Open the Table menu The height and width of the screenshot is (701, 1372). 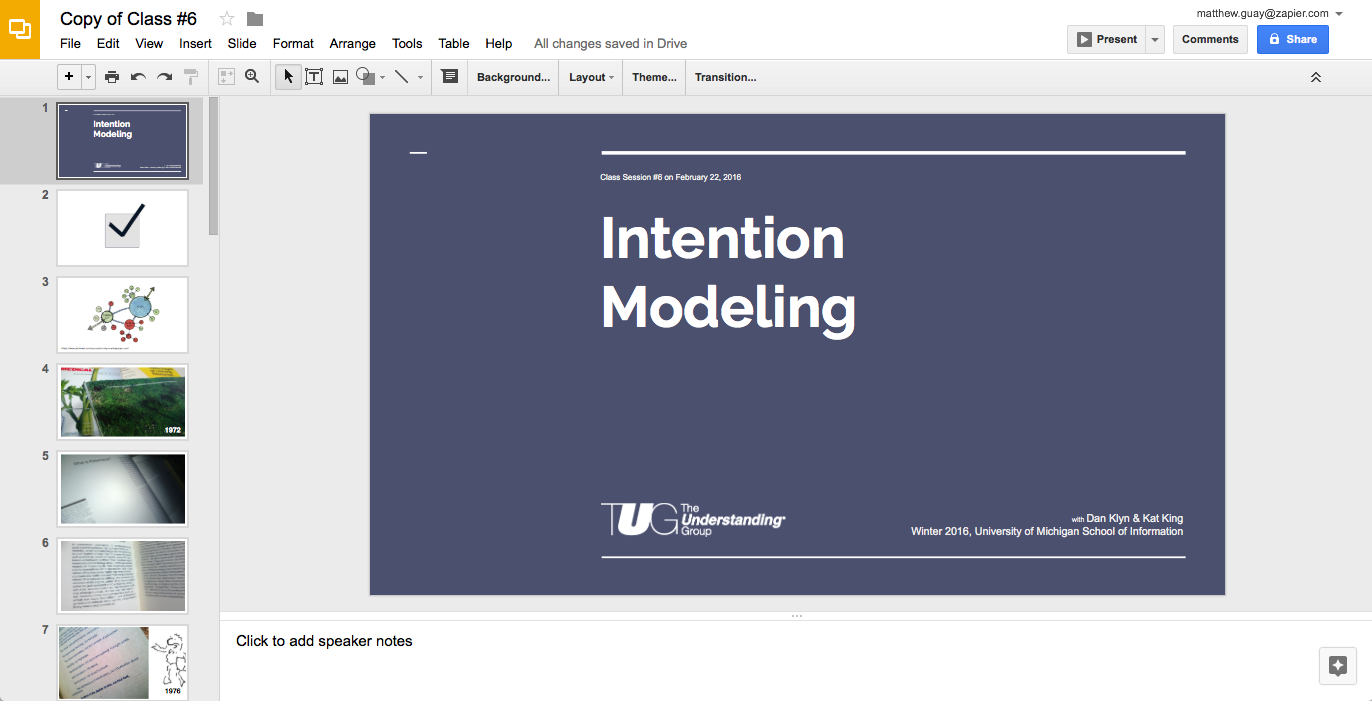(x=453, y=43)
